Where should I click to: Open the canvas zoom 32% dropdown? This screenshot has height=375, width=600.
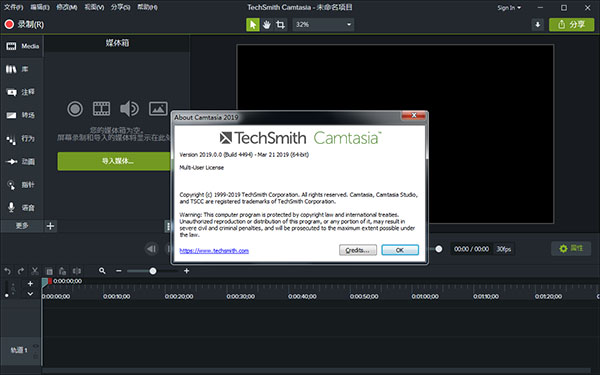pyautogui.click(x=323, y=24)
